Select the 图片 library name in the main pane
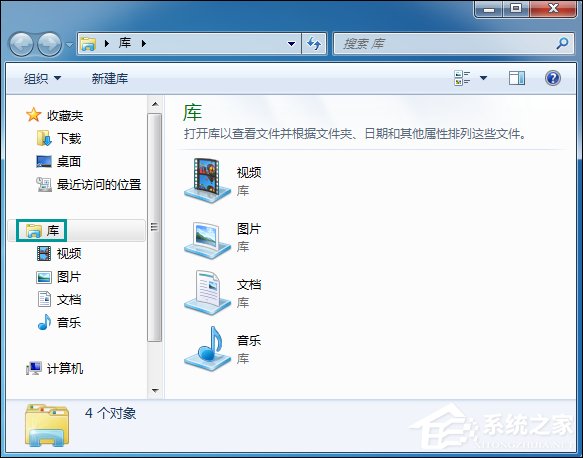The height and width of the screenshot is (458, 583). coord(249,229)
